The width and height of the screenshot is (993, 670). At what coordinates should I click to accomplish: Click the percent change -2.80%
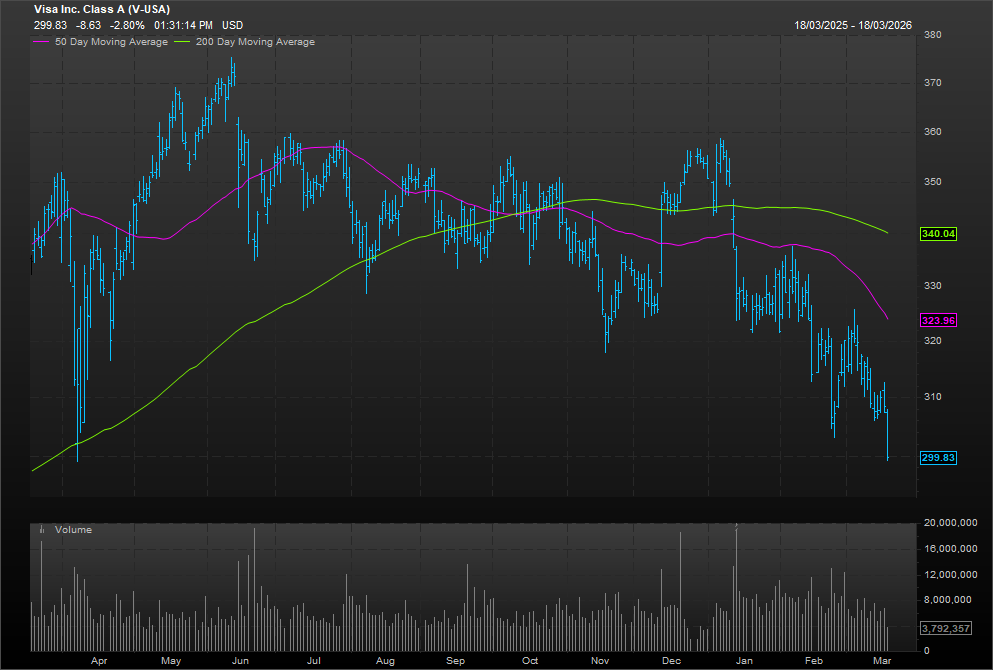[x=127, y=25]
